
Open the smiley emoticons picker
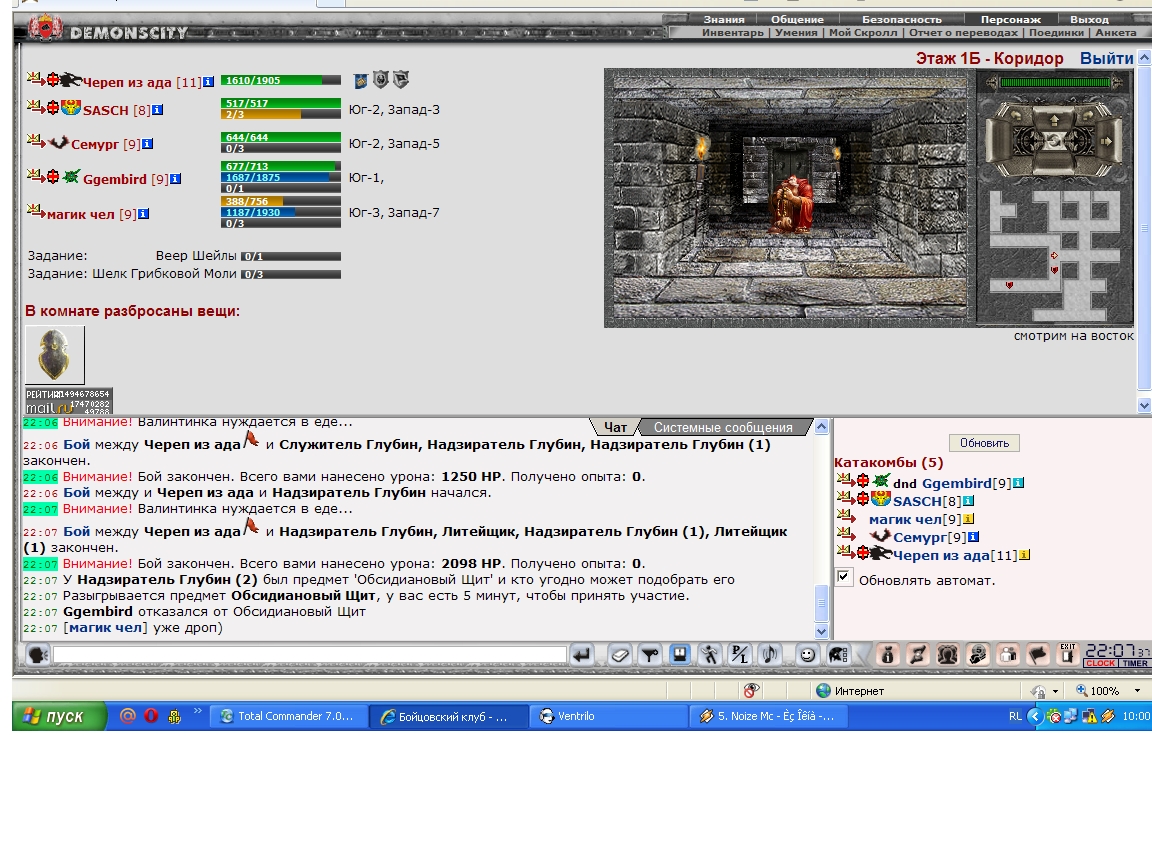pyautogui.click(x=807, y=654)
